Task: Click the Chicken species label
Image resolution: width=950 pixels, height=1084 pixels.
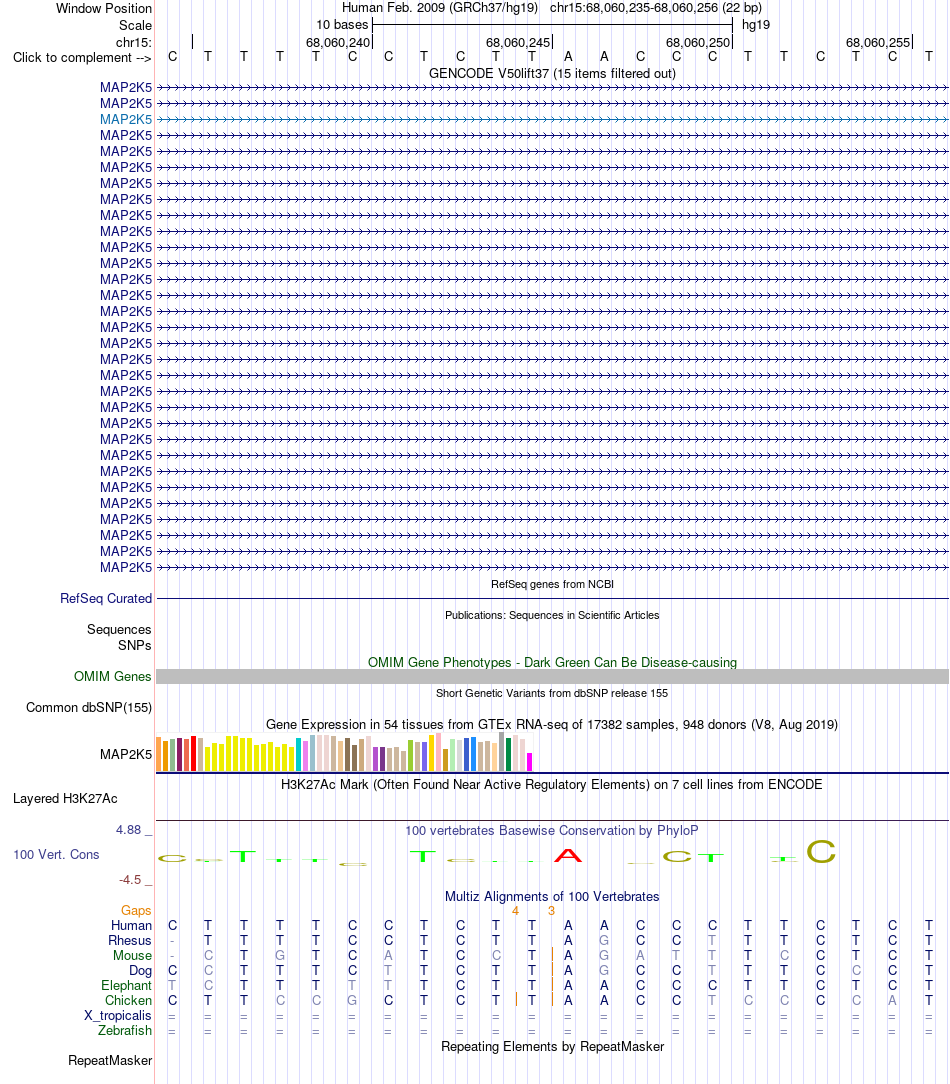Action: [129, 1000]
